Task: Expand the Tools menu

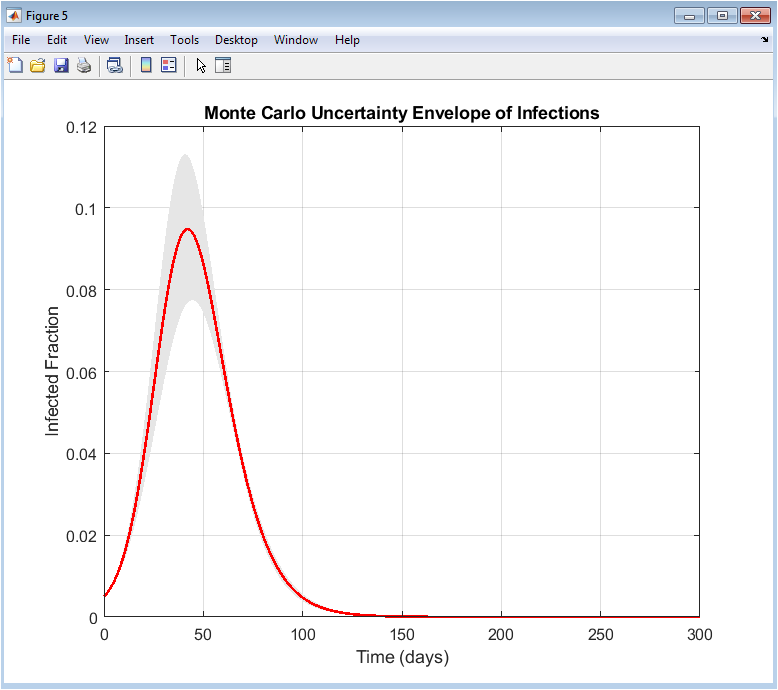Action: click(x=184, y=40)
